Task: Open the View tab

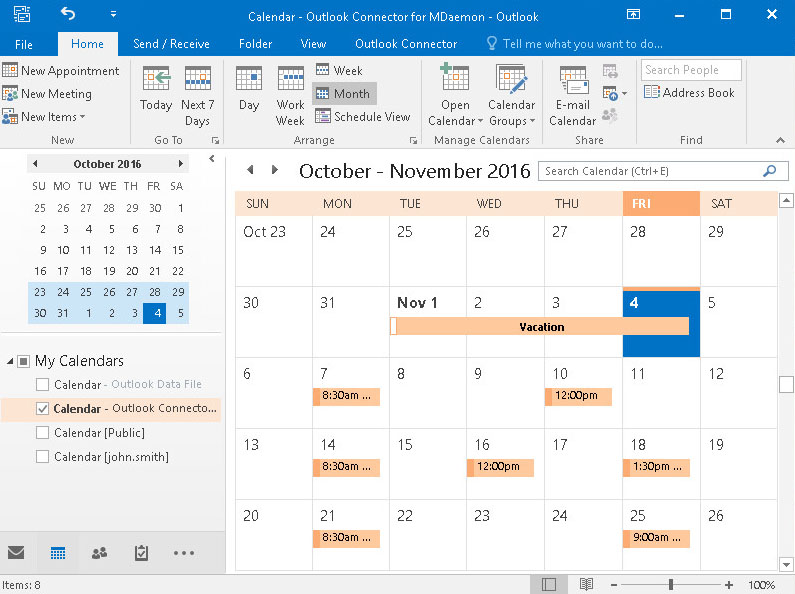Action: 313,44
